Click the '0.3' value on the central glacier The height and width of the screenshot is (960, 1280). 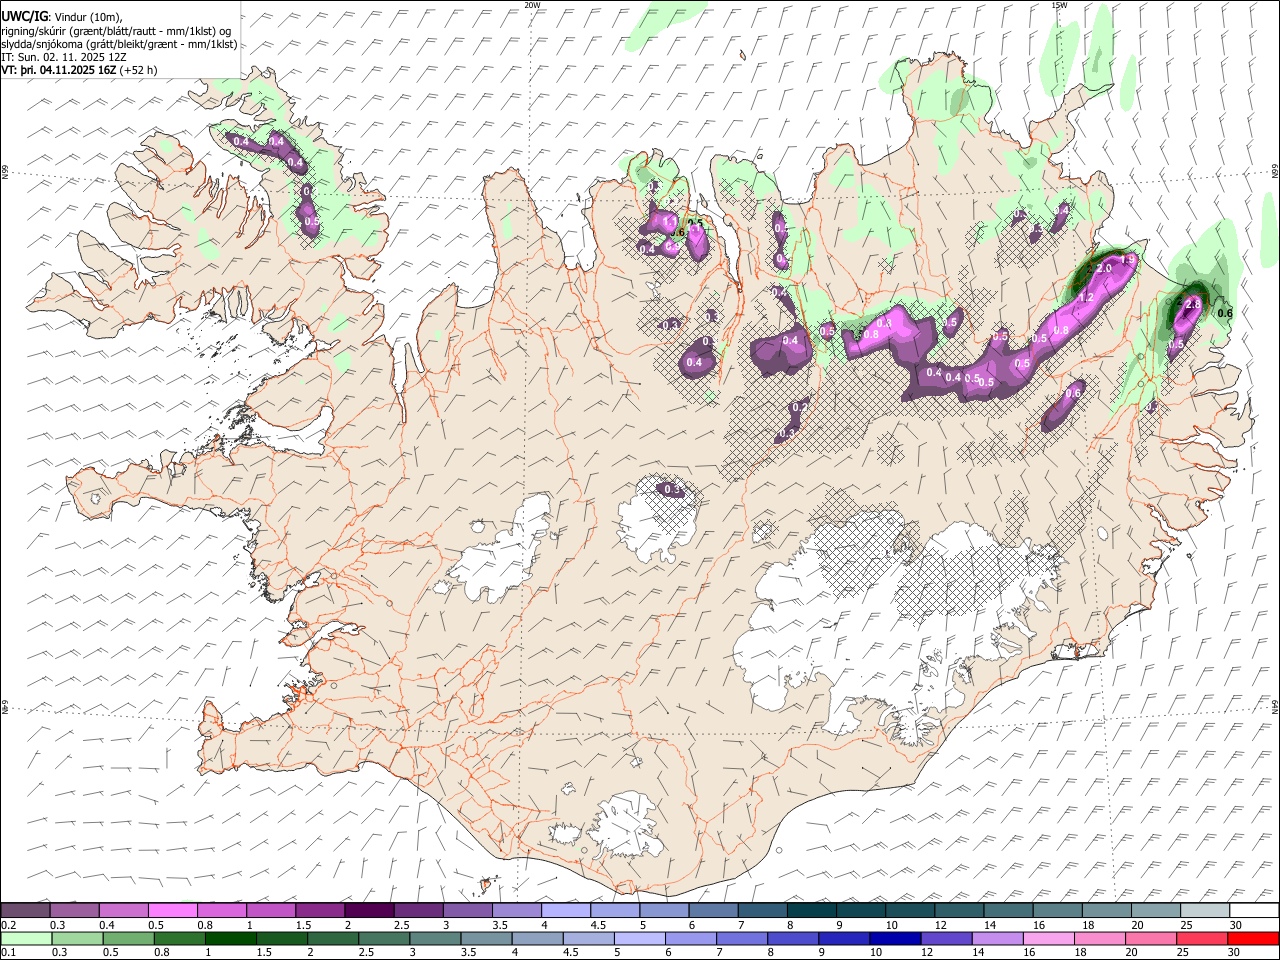pyautogui.click(x=673, y=489)
